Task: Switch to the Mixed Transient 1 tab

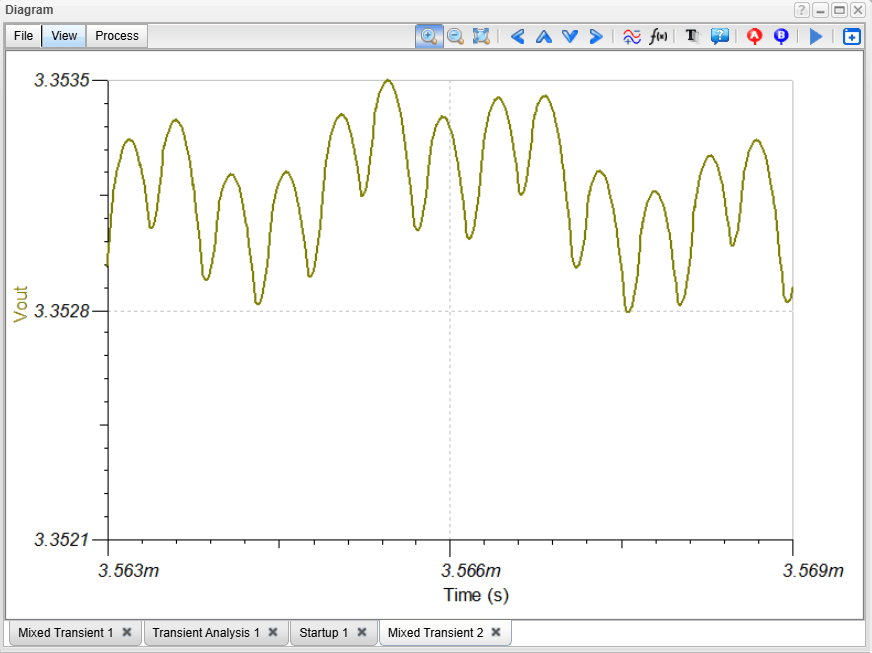Action: (65, 633)
